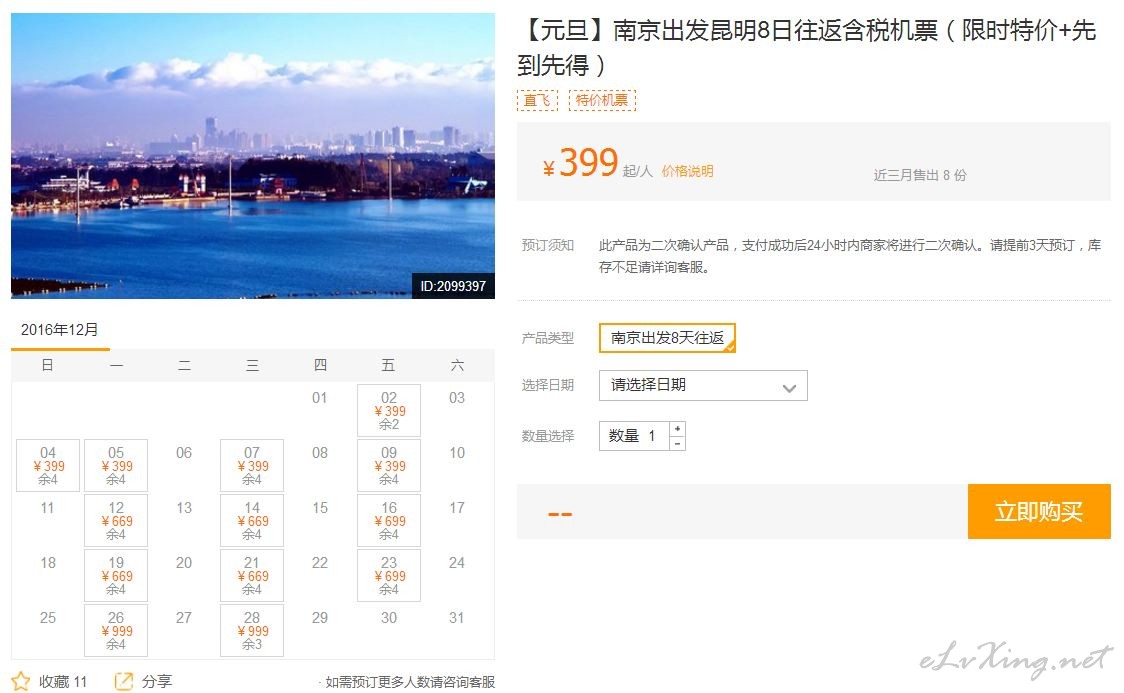Click the Kunming destination photo

click(253, 156)
